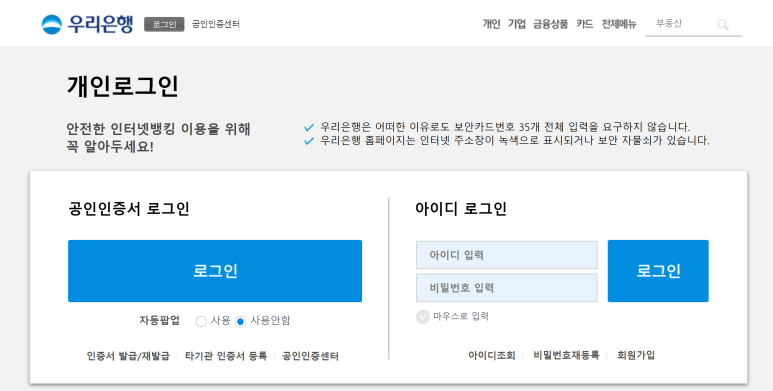Click the 우리은행 logo
The height and width of the screenshot is (391, 773).
(87, 24)
